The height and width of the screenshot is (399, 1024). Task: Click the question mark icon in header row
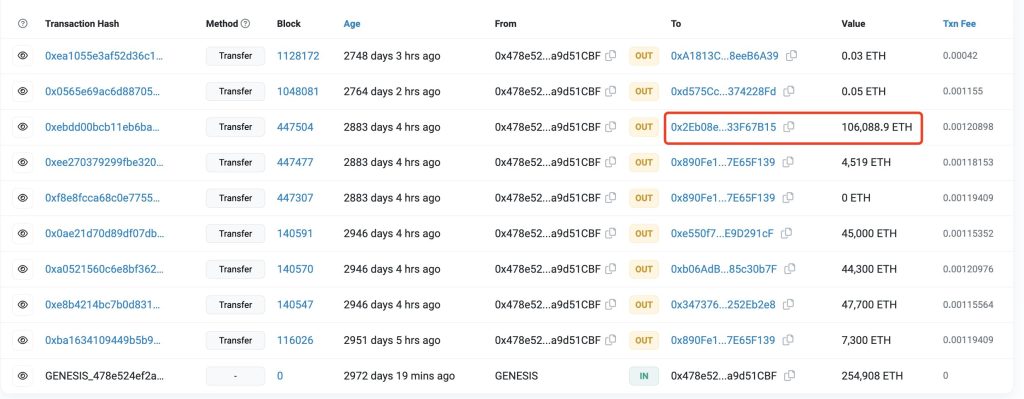click(x=23, y=24)
